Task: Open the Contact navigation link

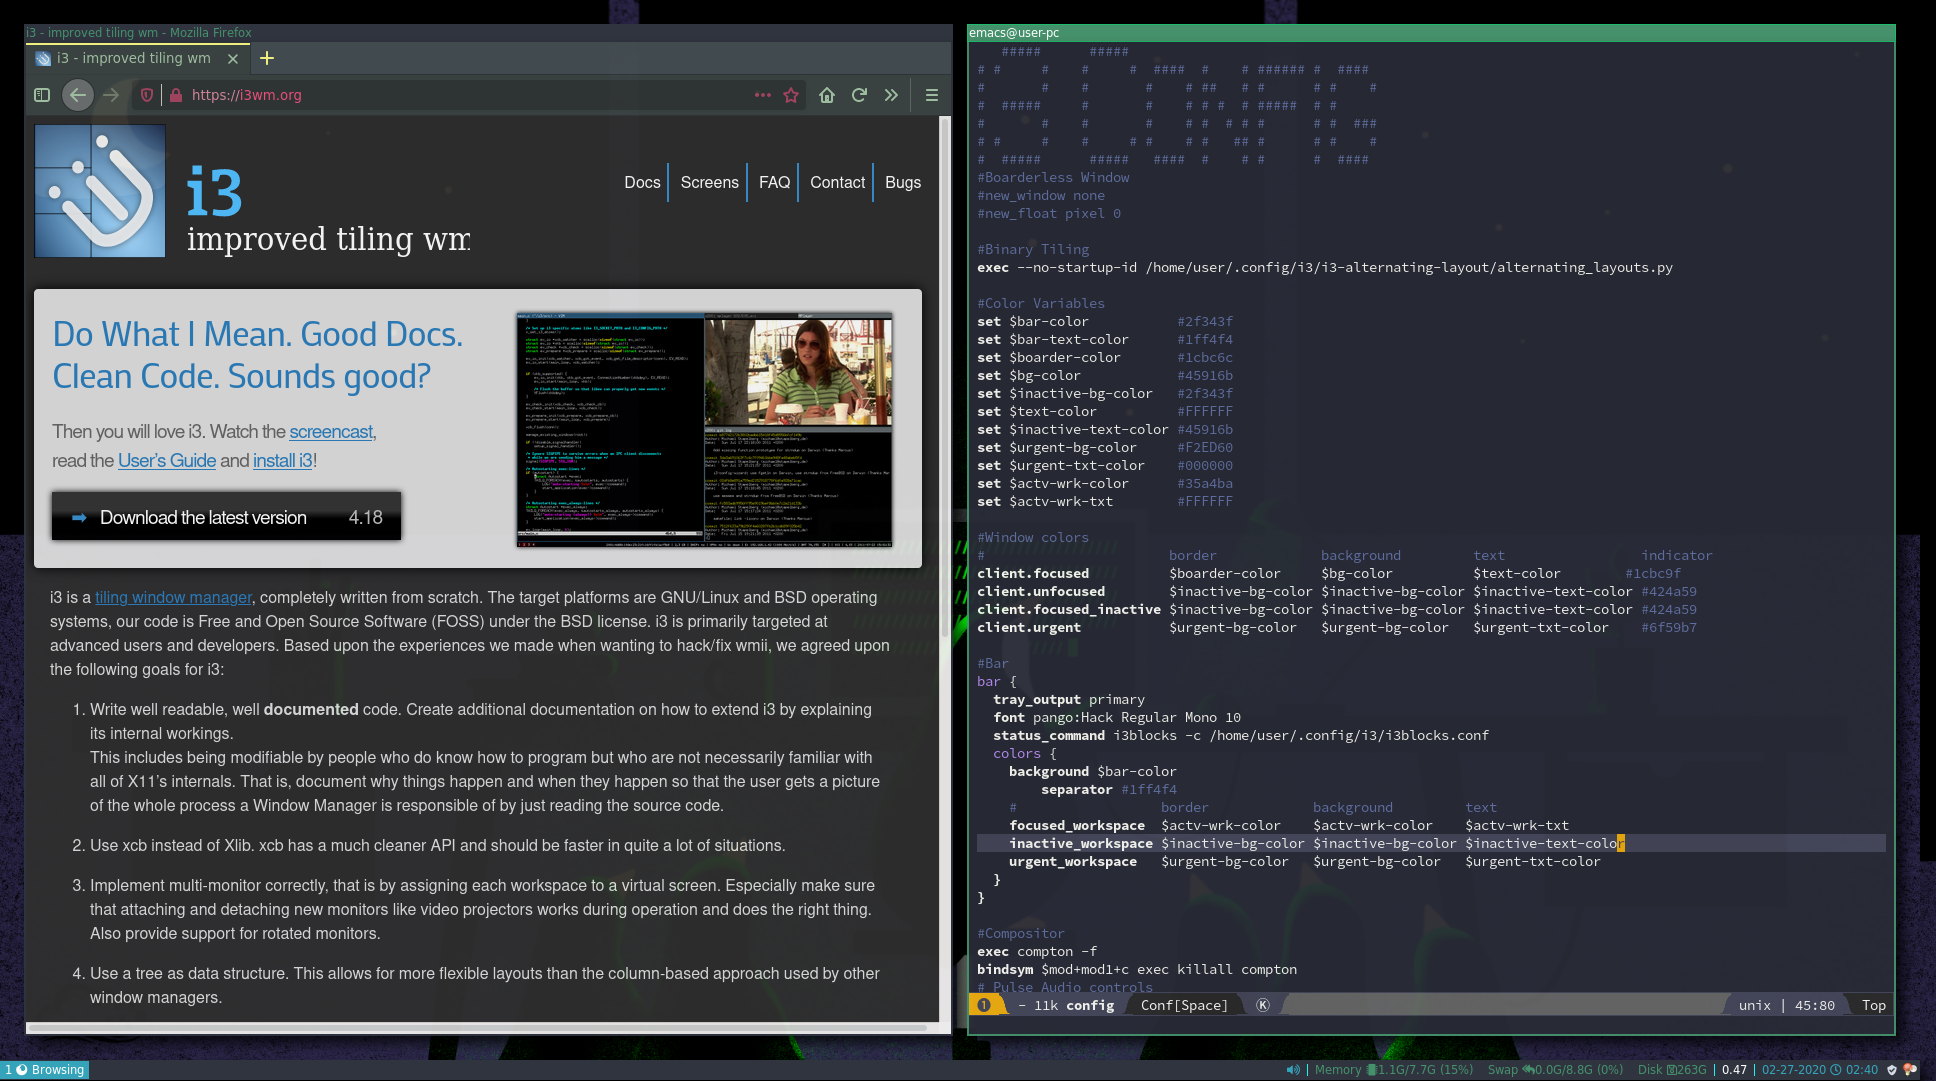Action: point(837,182)
